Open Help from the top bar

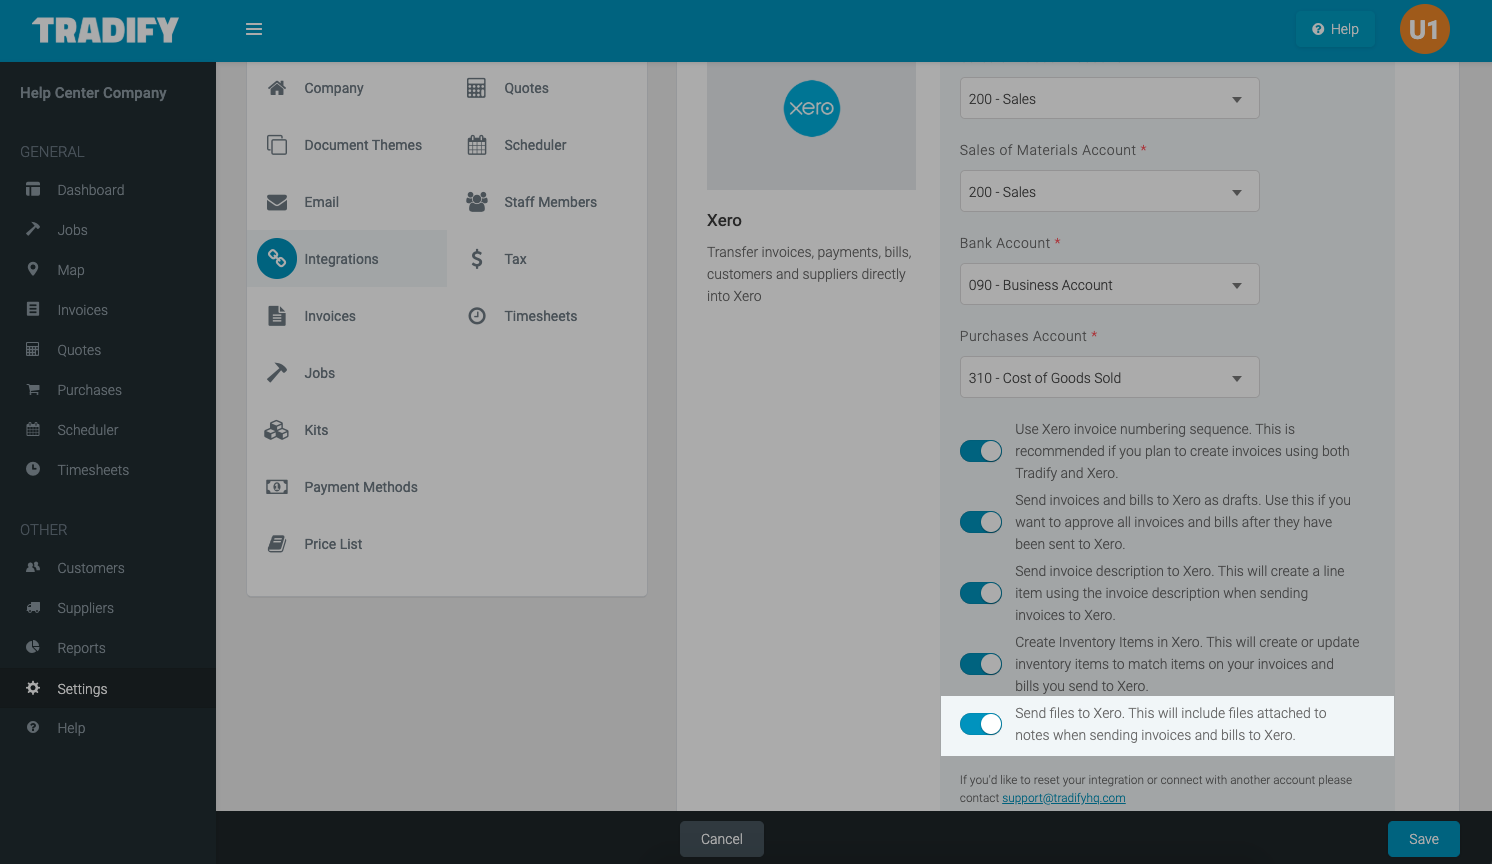[x=1334, y=29]
